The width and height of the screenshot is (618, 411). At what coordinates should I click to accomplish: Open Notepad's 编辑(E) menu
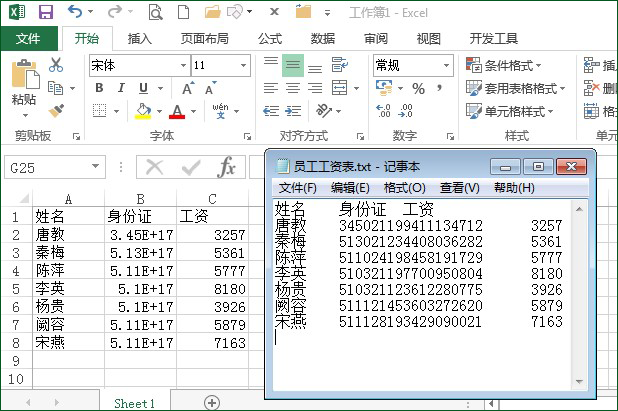[350, 188]
